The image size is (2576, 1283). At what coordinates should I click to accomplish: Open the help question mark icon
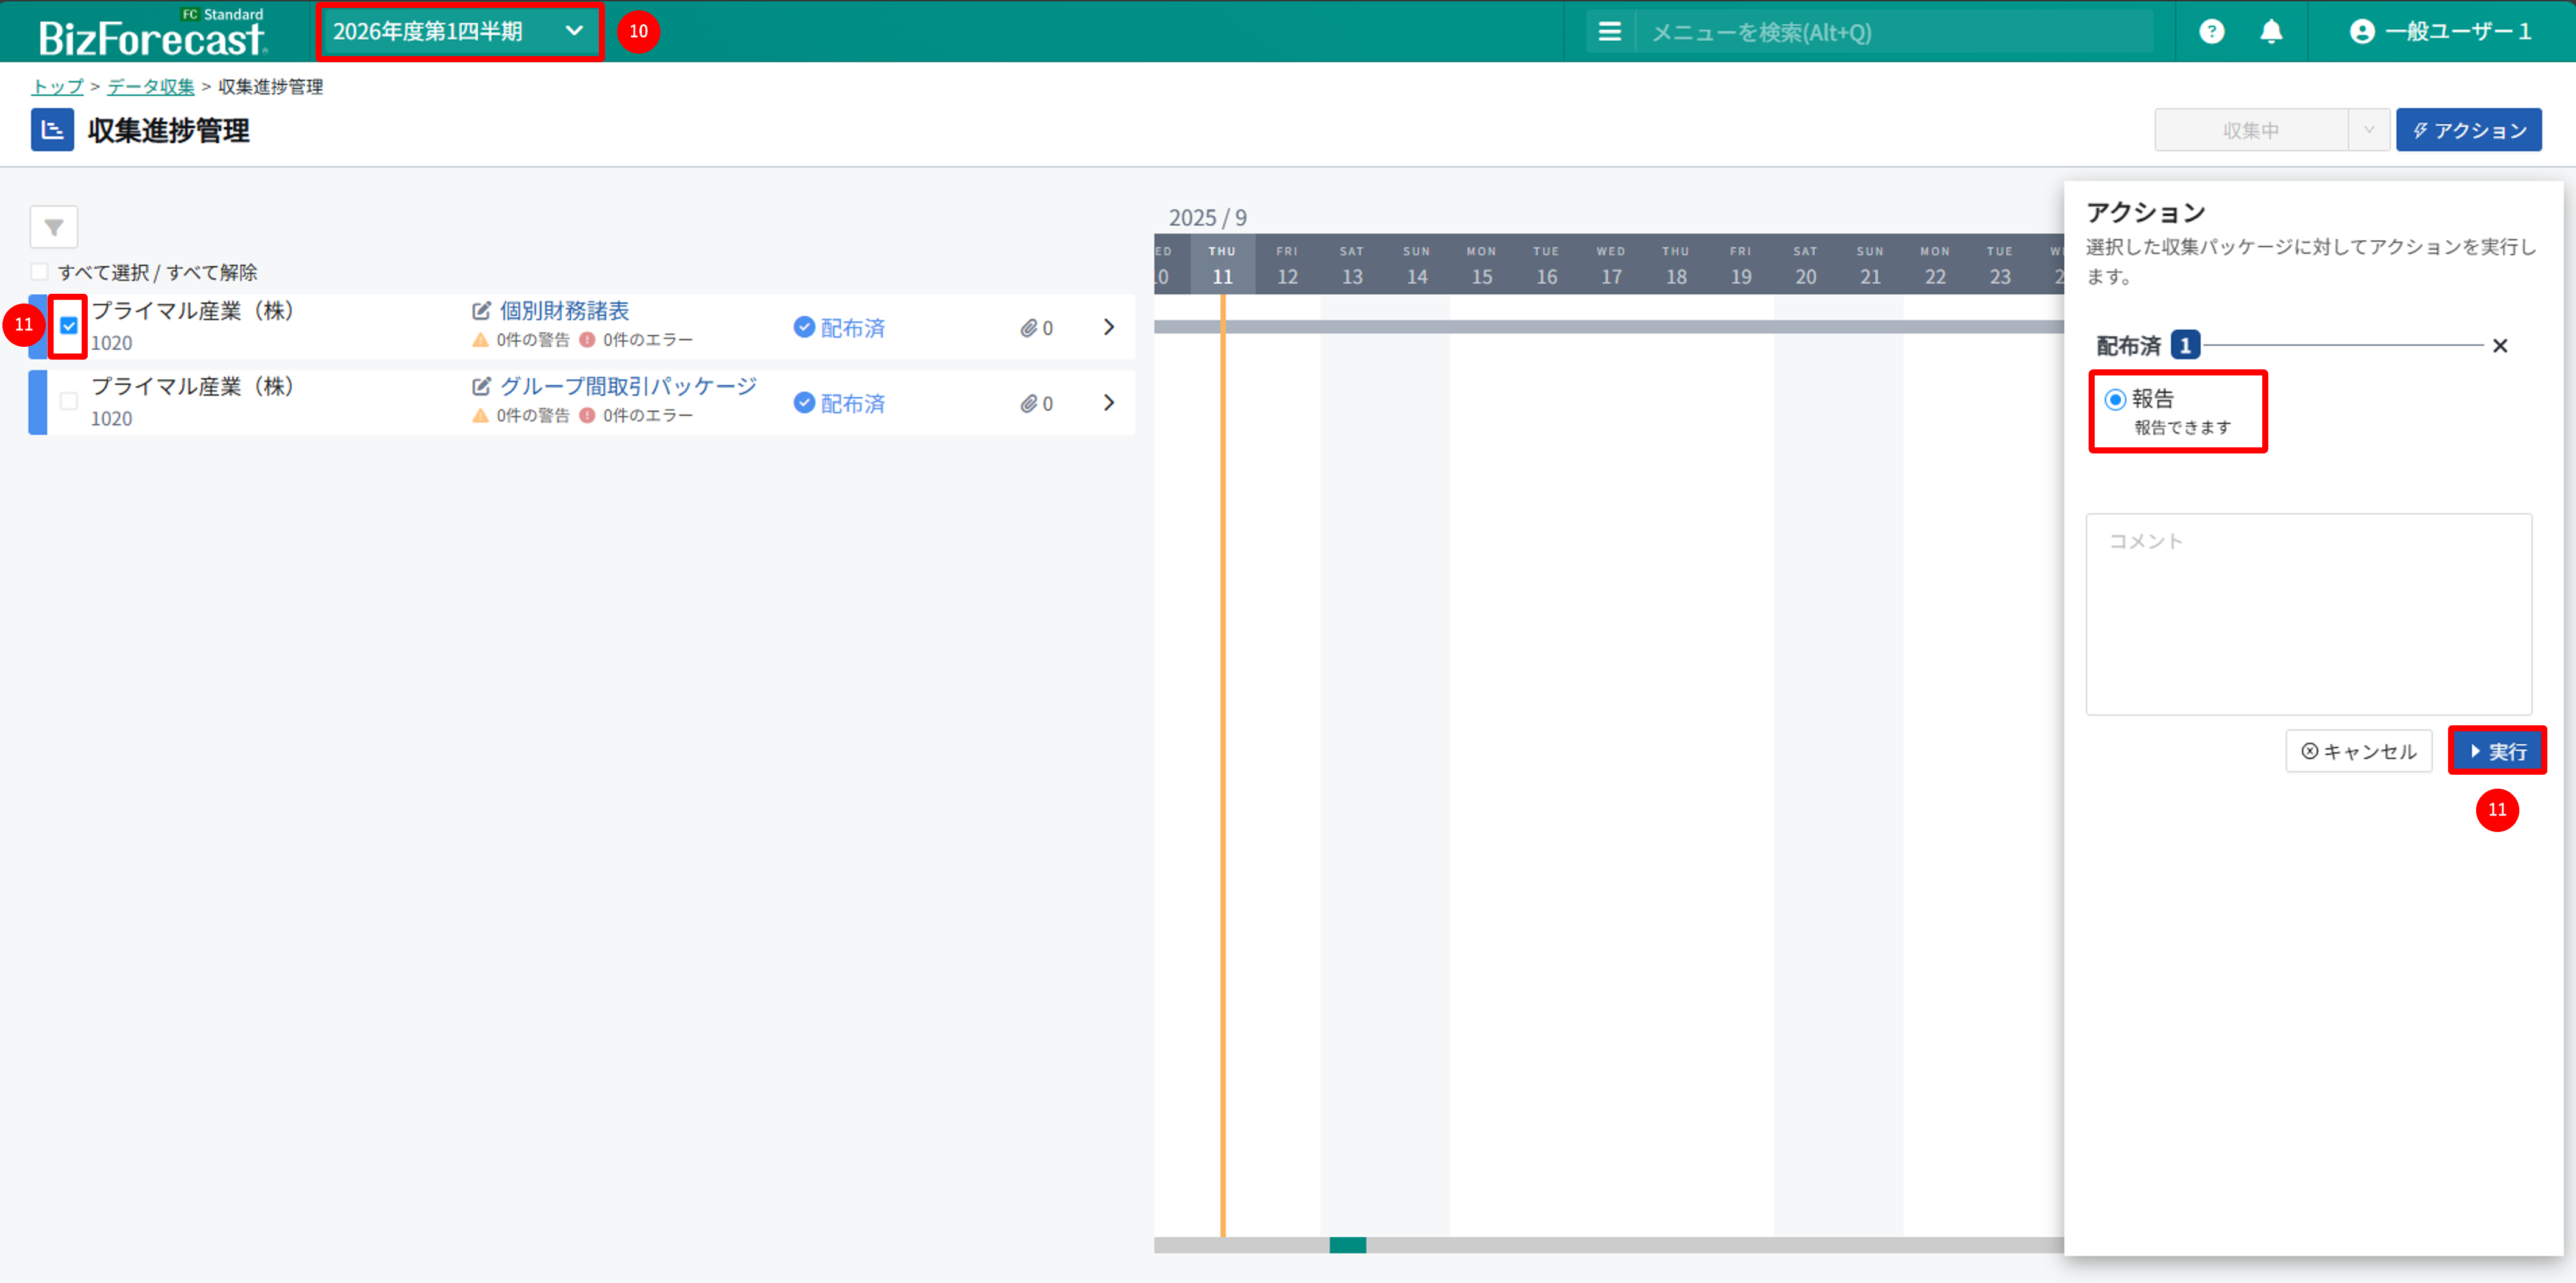(2211, 32)
